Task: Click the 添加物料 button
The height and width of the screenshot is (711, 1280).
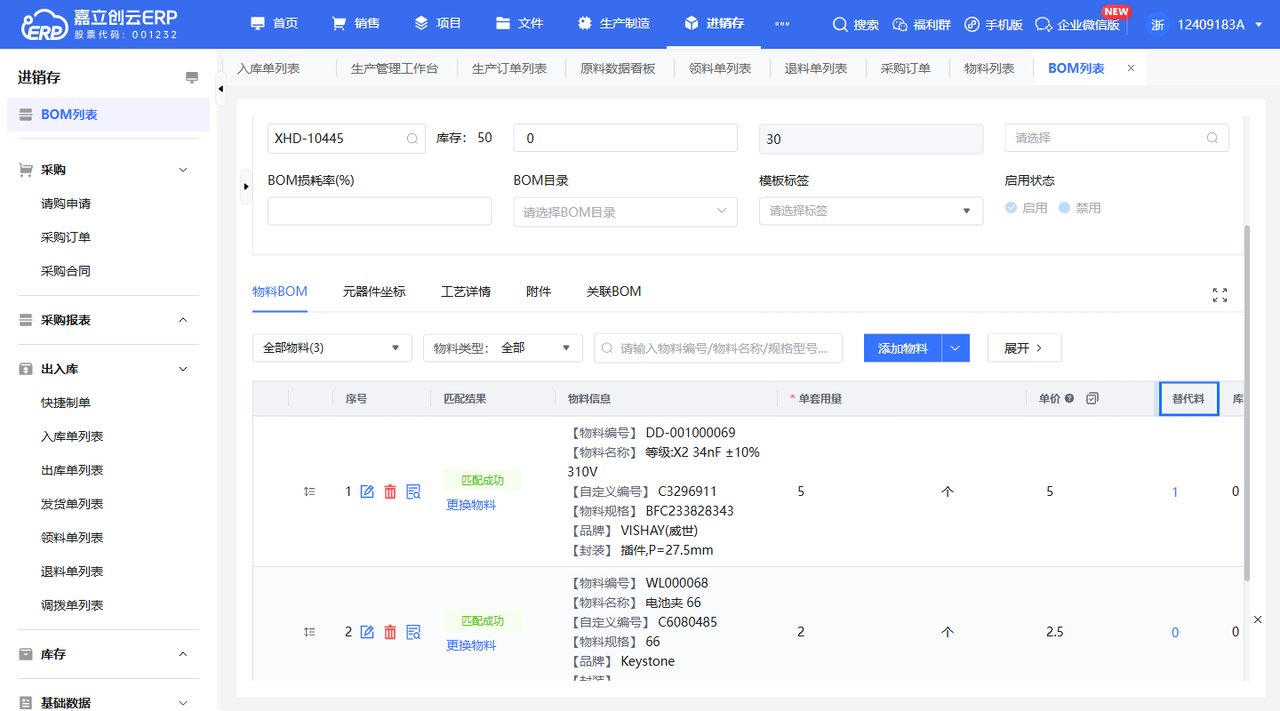Action: 903,348
